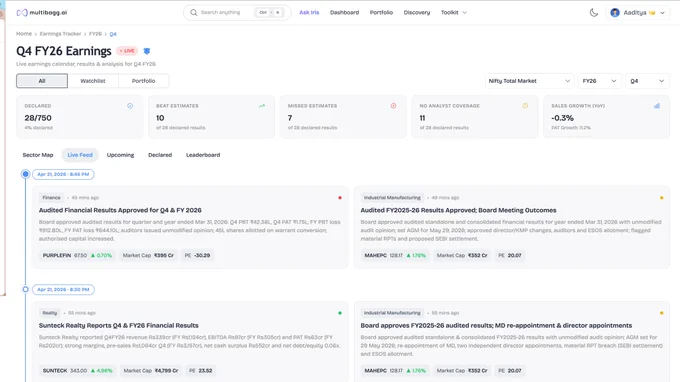The width and height of the screenshot is (680, 382).
Task: Click the Realty sector tag
Action: click(x=49, y=313)
